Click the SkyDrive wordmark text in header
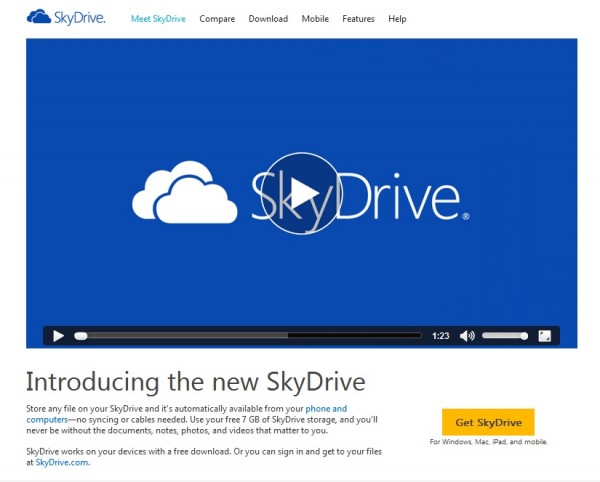Screen dimensions: 600x482 tap(80, 18)
